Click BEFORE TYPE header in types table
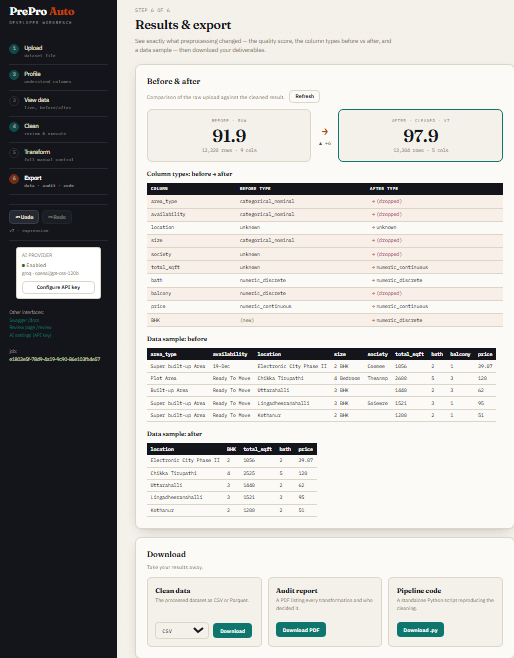The height and width of the screenshot is (658, 514). coord(255,189)
